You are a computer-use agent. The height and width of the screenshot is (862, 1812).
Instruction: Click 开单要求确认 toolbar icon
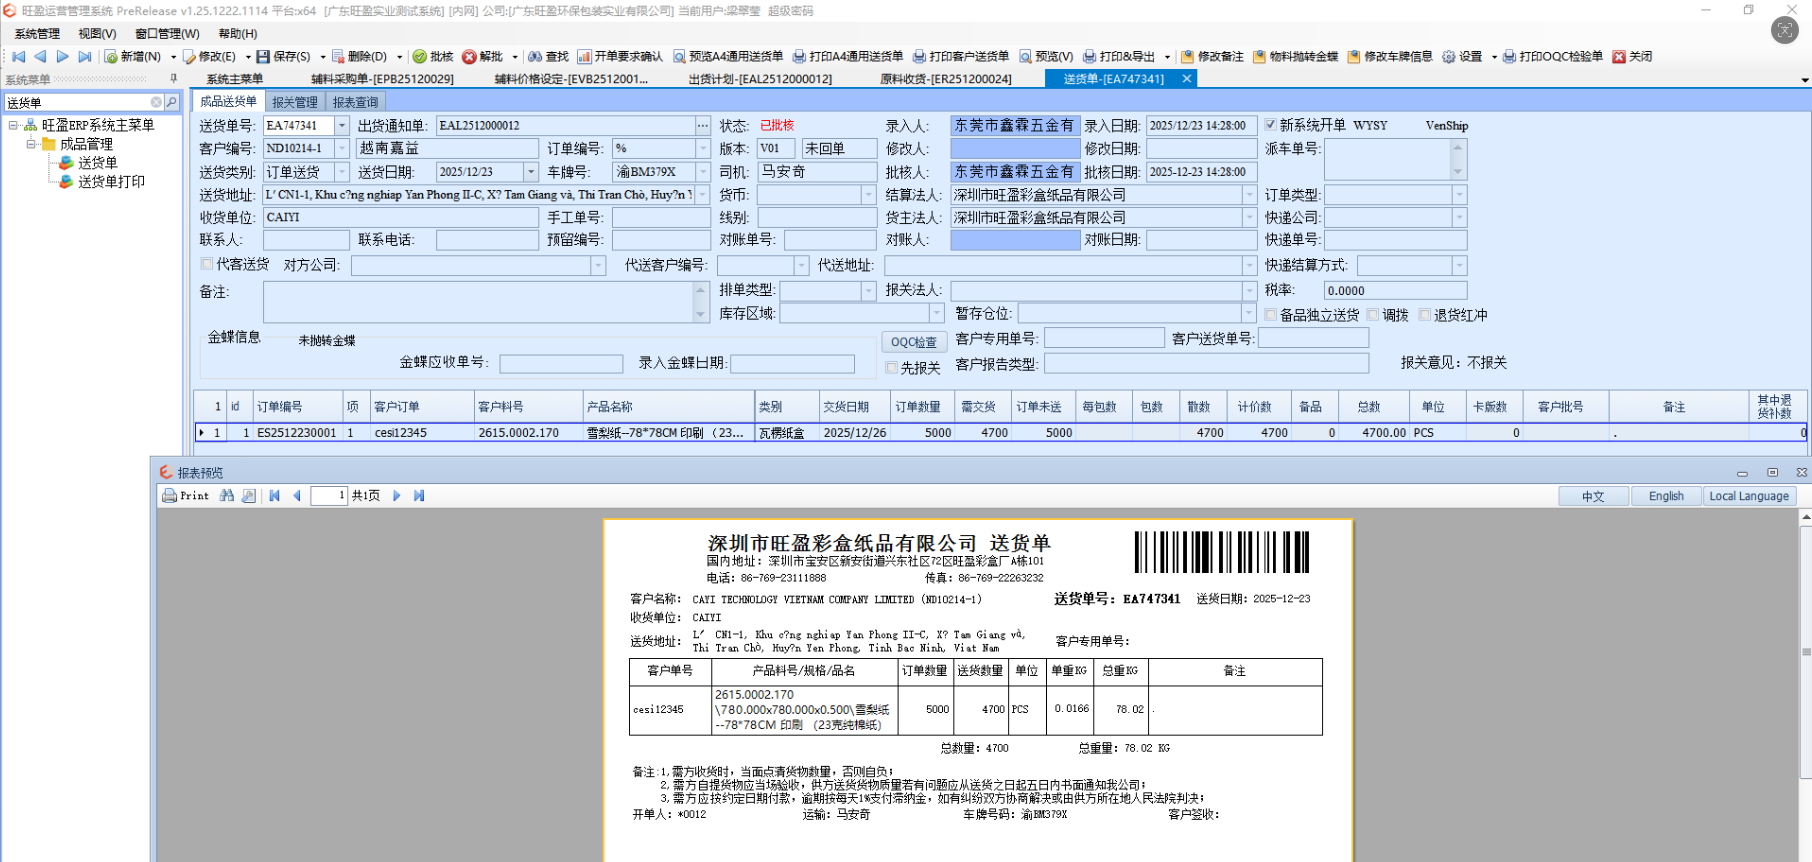point(584,57)
